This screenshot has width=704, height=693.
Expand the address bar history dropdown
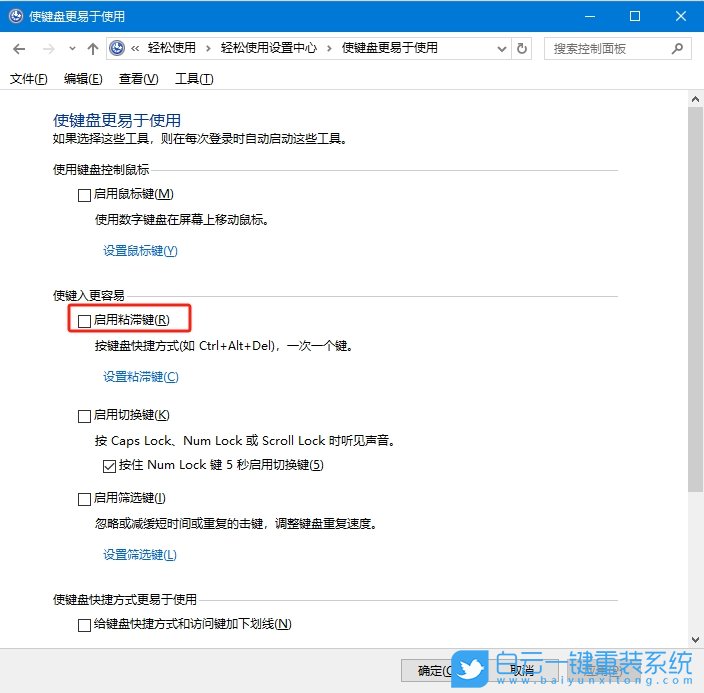point(502,49)
